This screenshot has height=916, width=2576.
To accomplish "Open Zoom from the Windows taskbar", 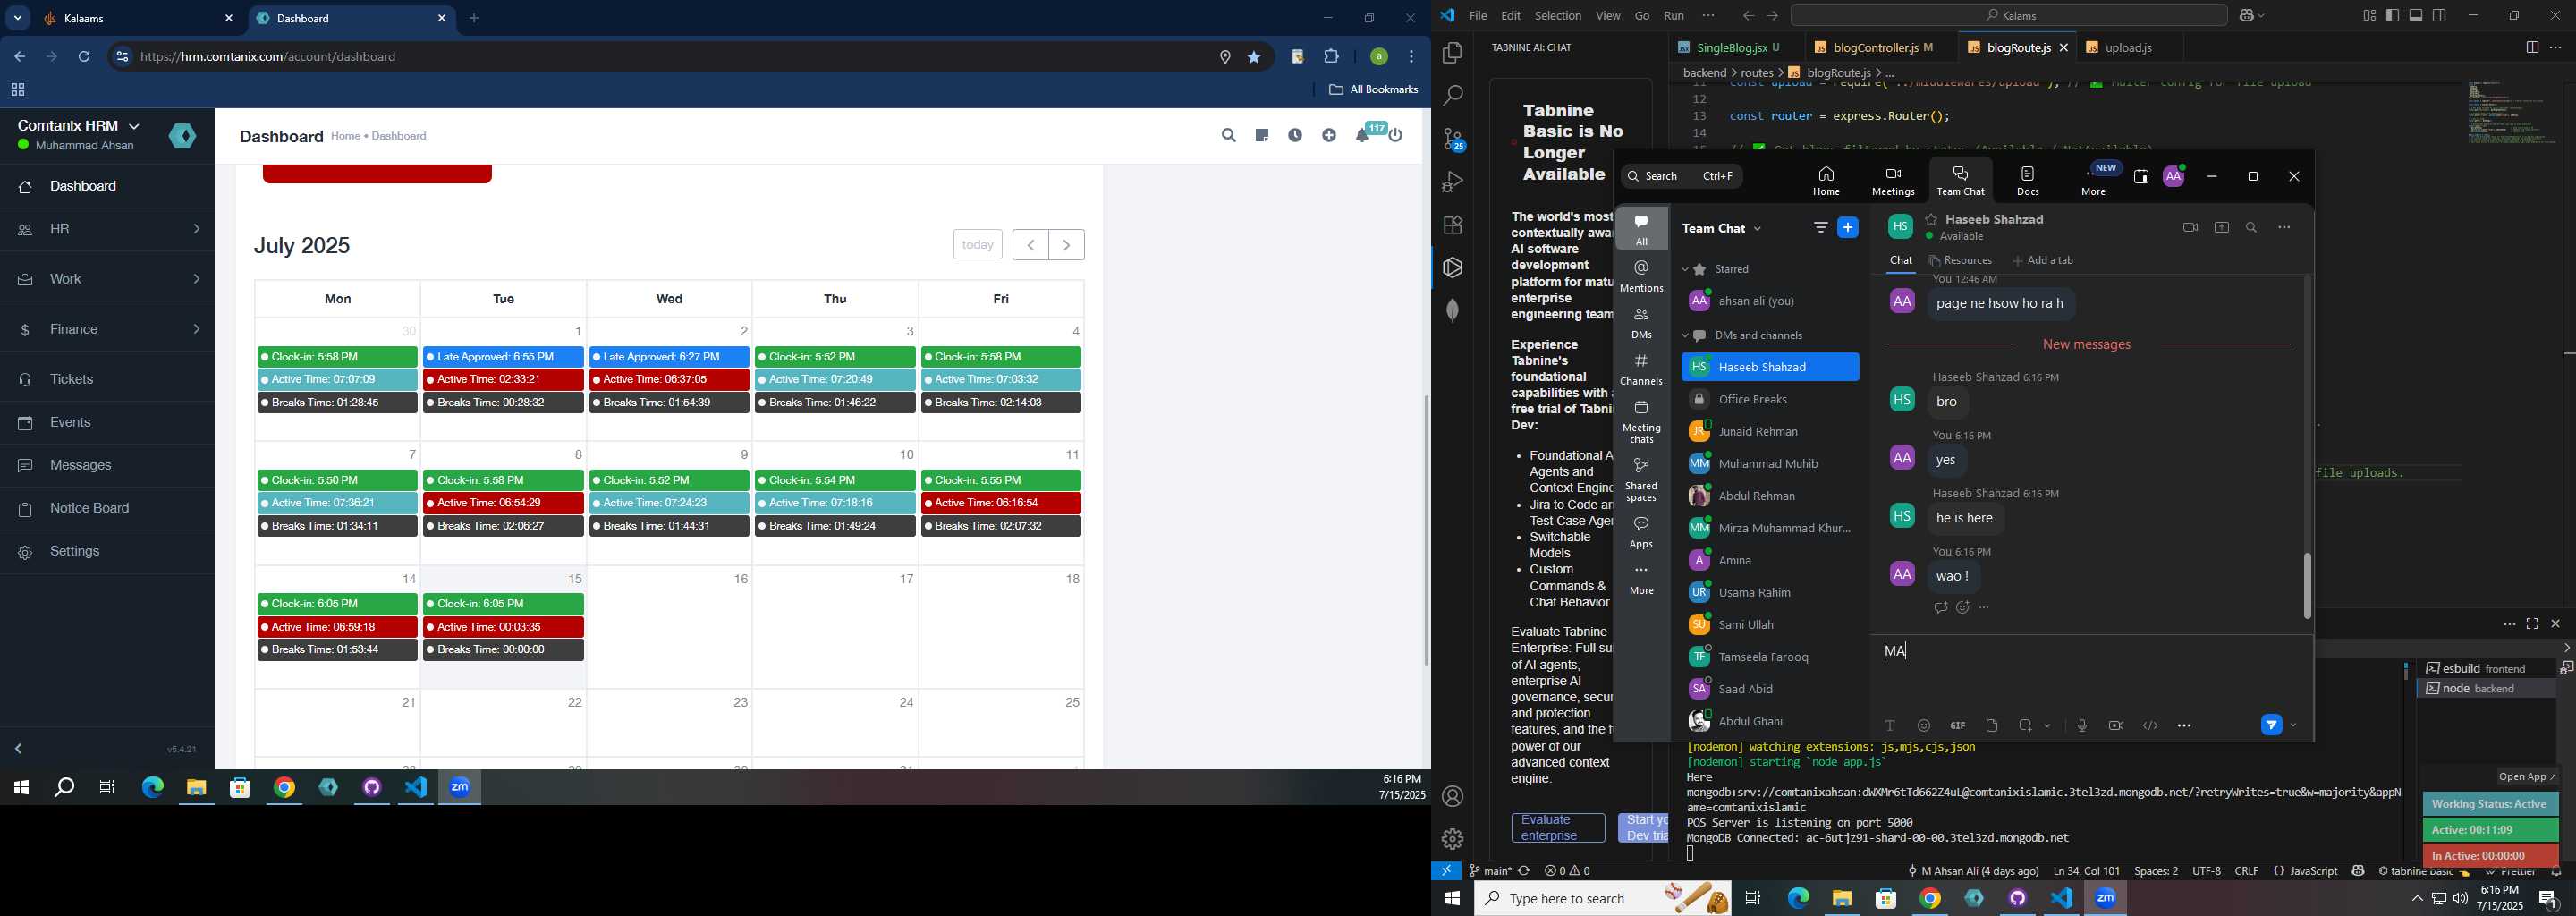I will click(2106, 899).
